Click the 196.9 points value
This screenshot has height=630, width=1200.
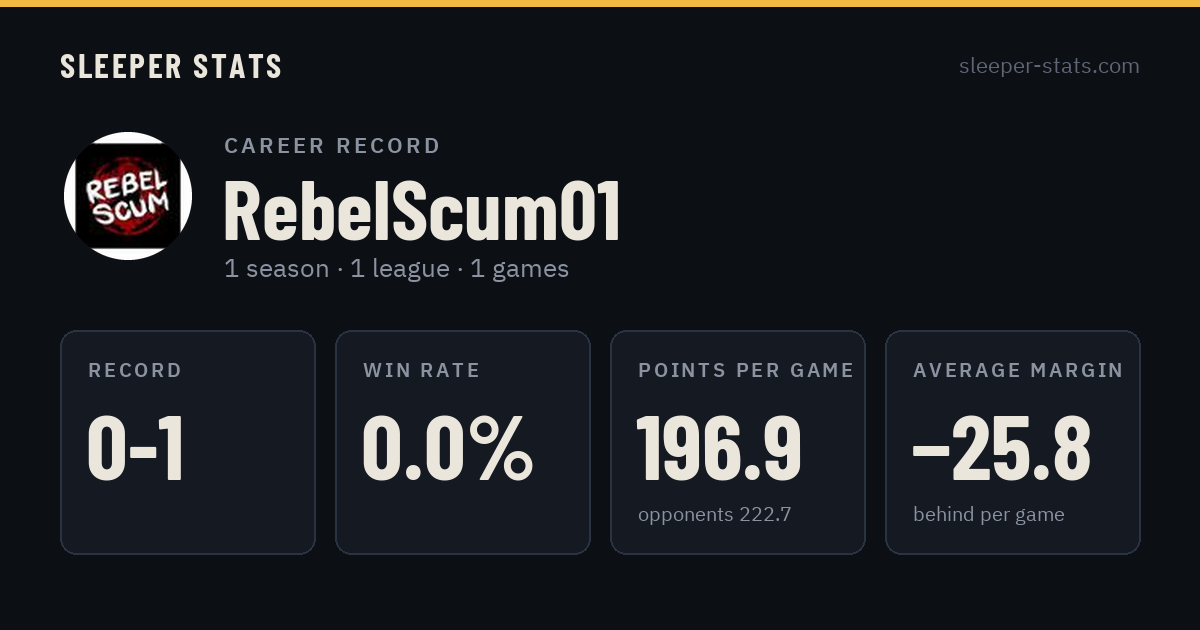coord(719,449)
